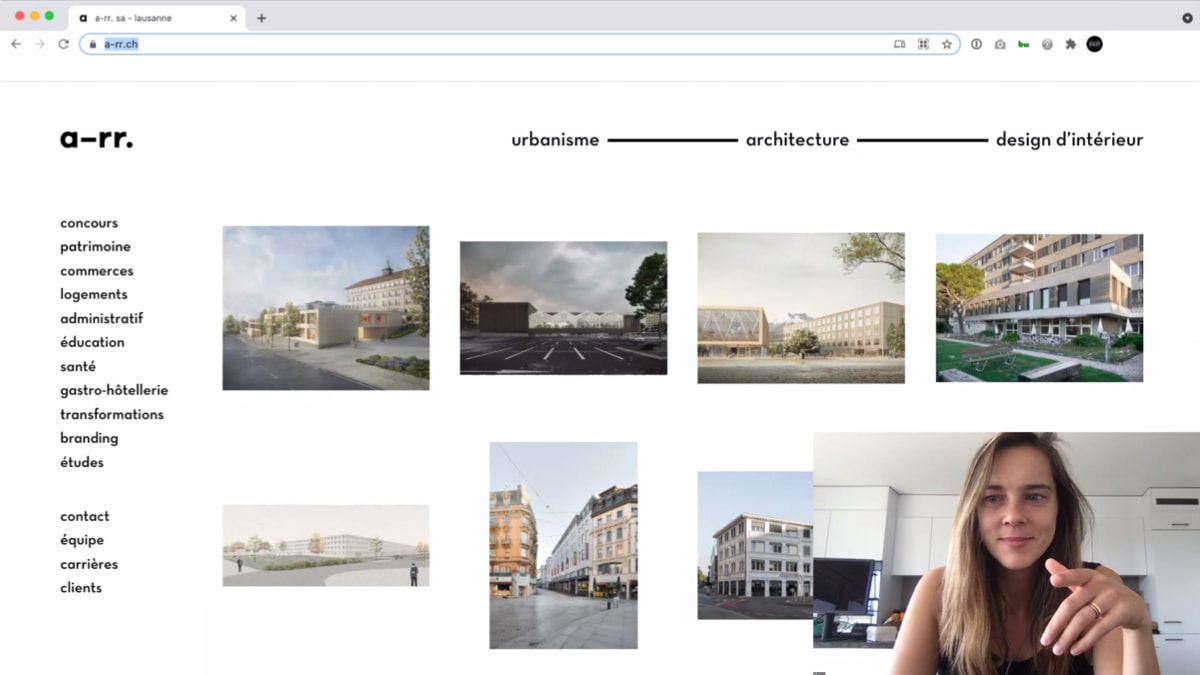
Task: Open the white corner building thumbnail
Action: [755, 545]
